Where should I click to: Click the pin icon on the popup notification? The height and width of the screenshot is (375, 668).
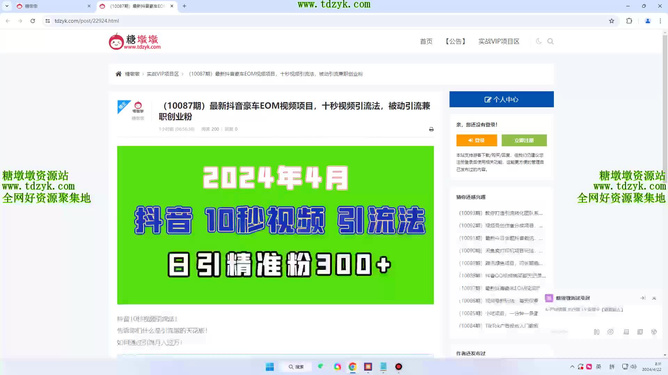coord(642,298)
